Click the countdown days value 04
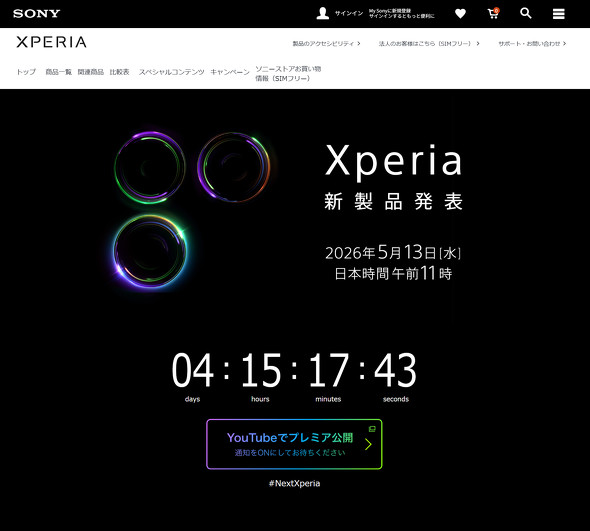Viewport: 590px width, 531px height. click(193, 370)
